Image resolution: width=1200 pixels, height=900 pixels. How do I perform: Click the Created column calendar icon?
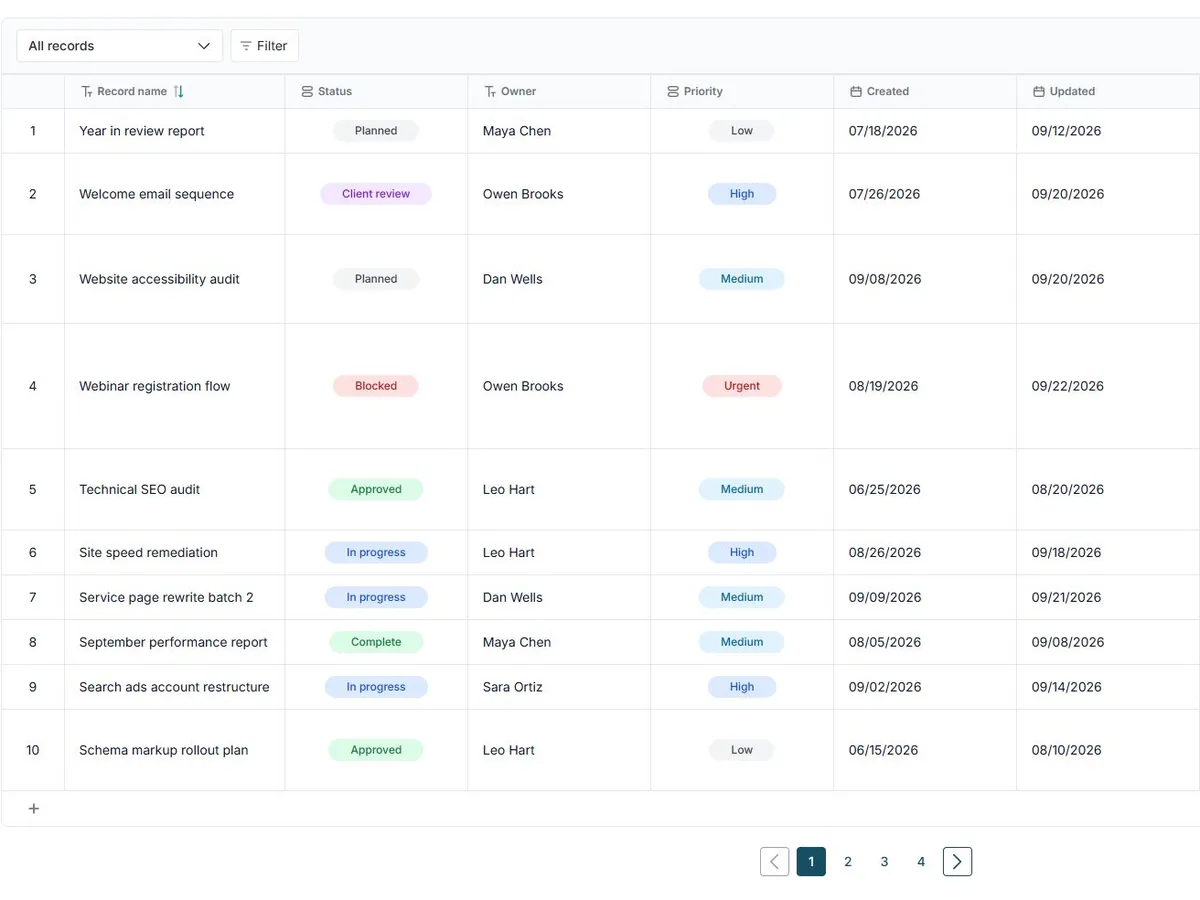click(x=856, y=91)
